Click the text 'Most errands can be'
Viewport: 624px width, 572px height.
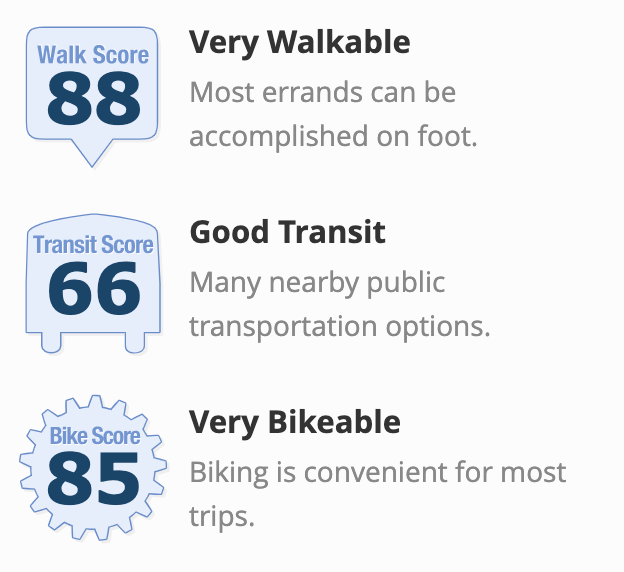click(x=323, y=92)
